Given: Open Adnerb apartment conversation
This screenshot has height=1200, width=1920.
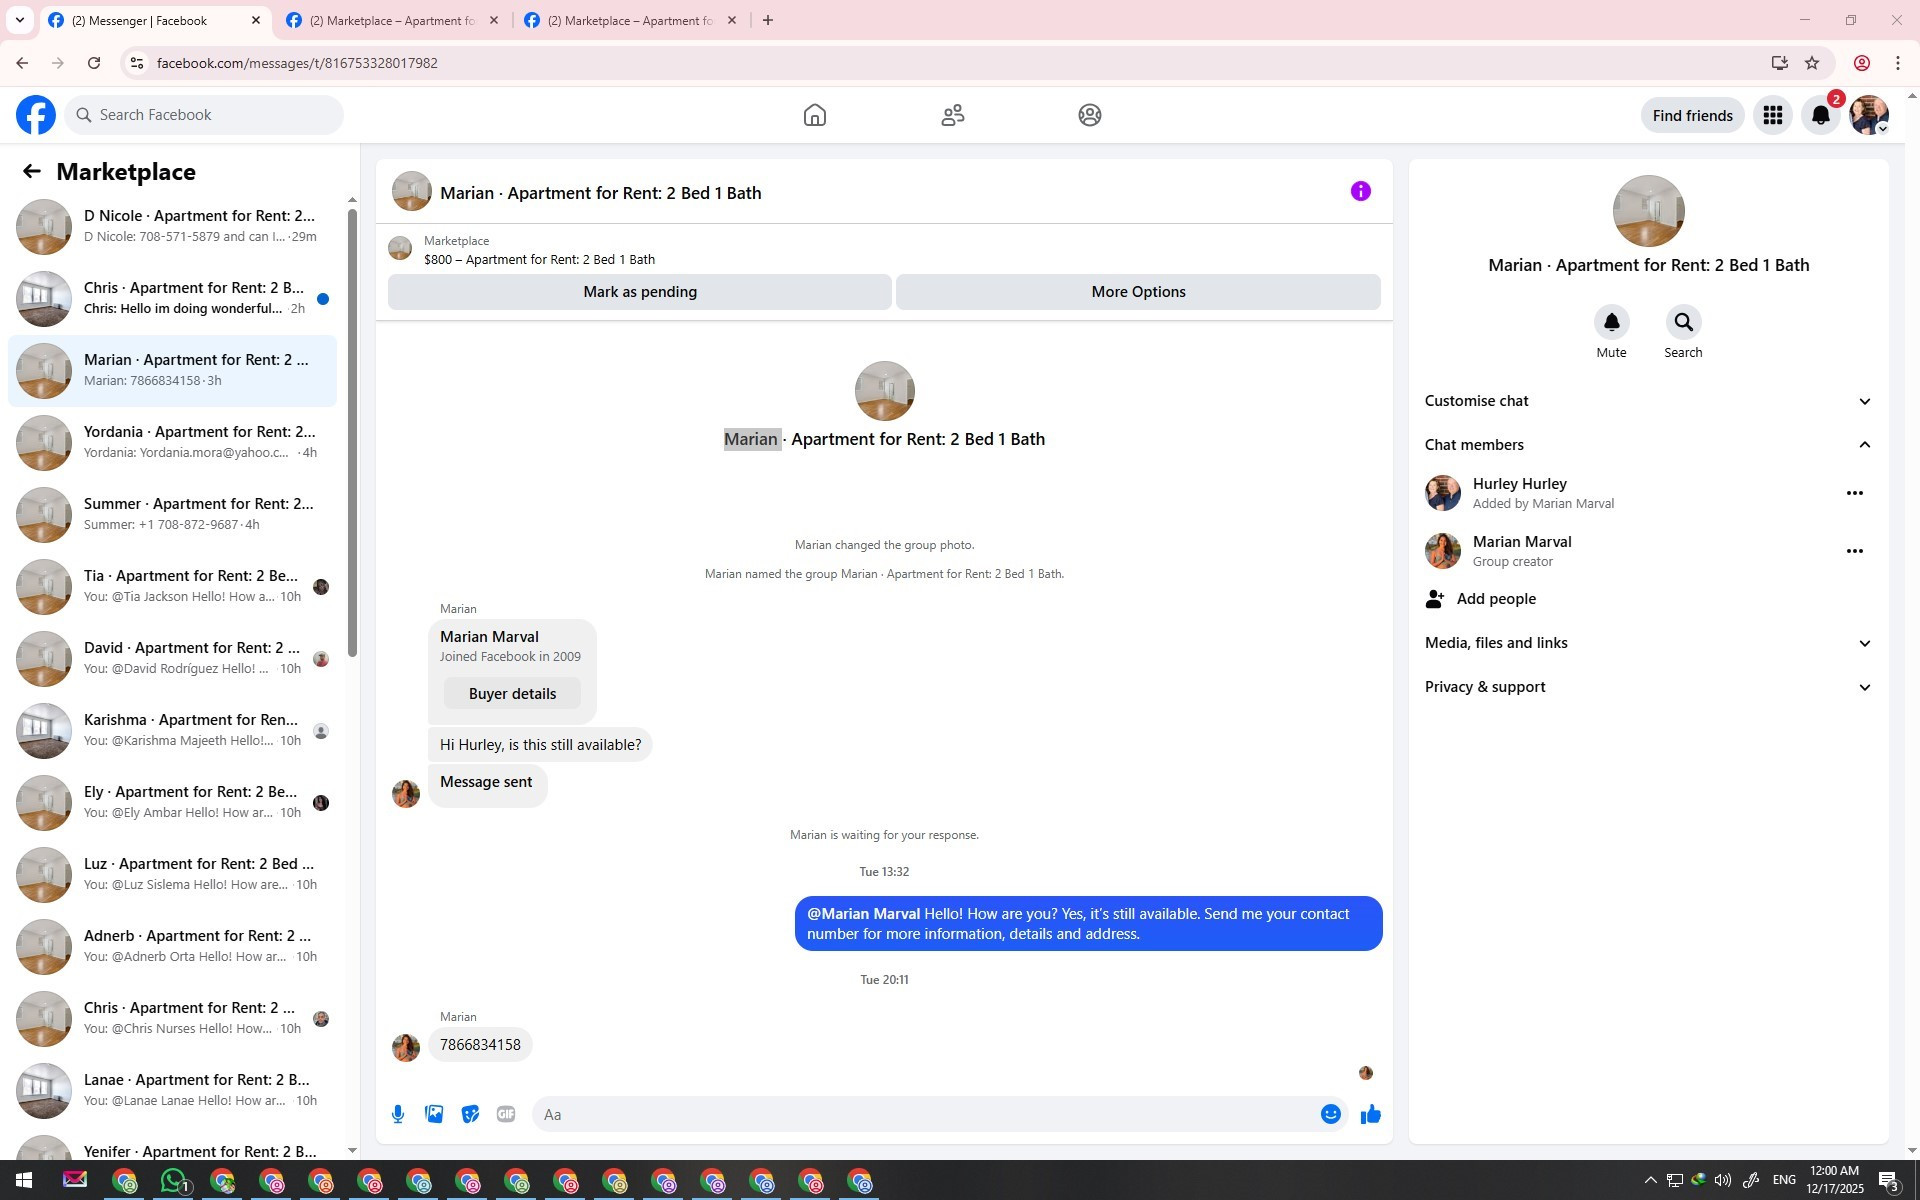Looking at the screenshot, I should click(x=172, y=947).
